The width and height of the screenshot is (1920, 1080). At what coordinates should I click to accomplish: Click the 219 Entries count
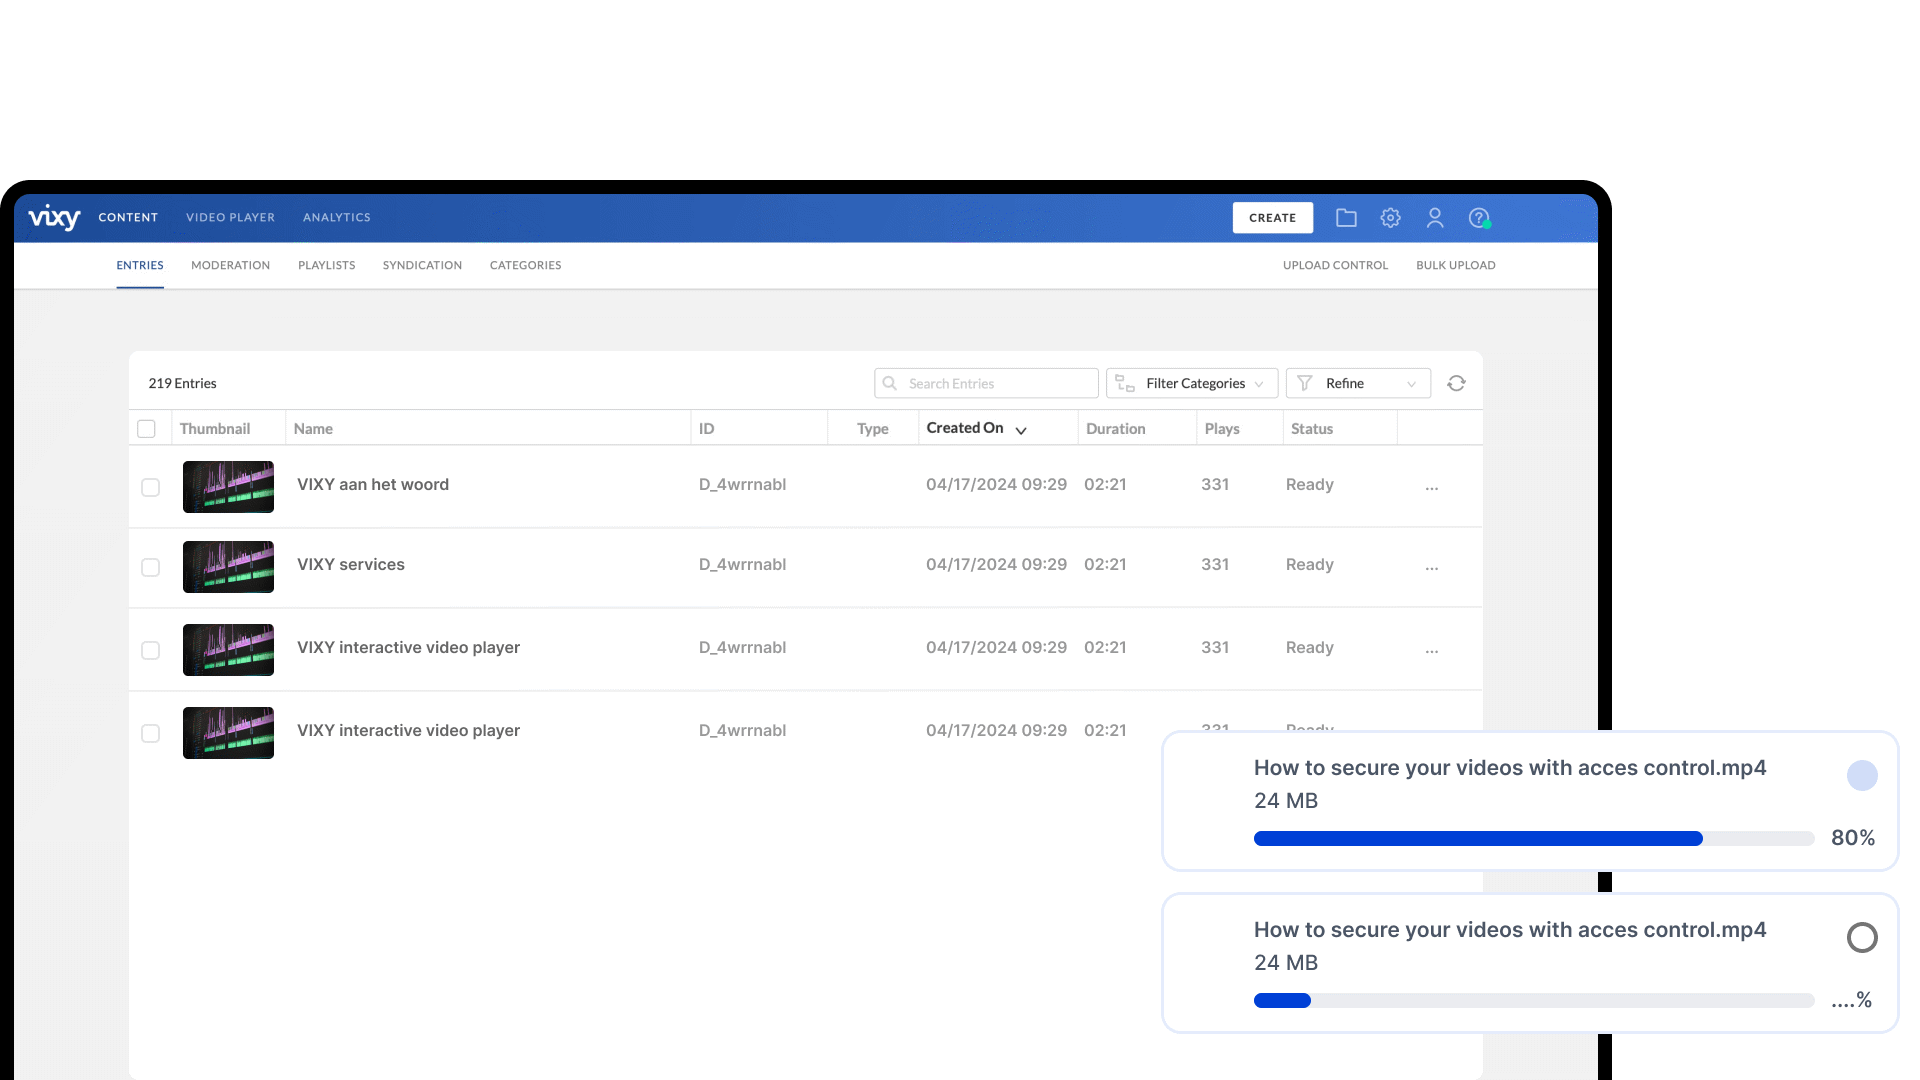pos(183,383)
